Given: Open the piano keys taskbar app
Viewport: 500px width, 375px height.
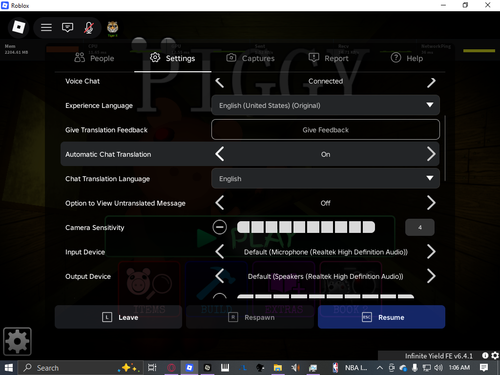Looking at the screenshot, I should pos(225,368).
